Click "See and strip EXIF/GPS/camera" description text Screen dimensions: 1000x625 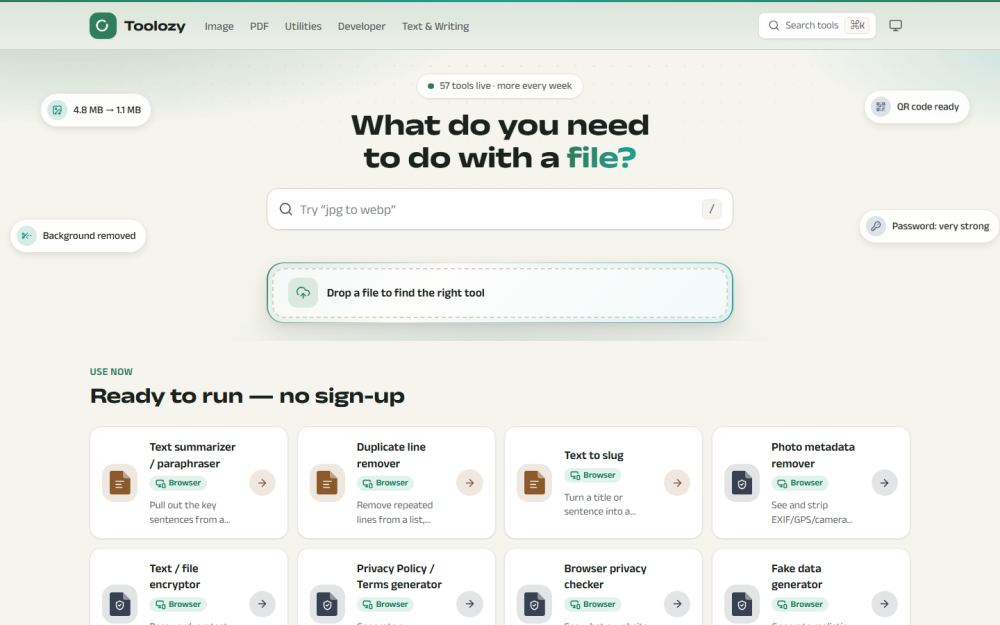pos(811,512)
